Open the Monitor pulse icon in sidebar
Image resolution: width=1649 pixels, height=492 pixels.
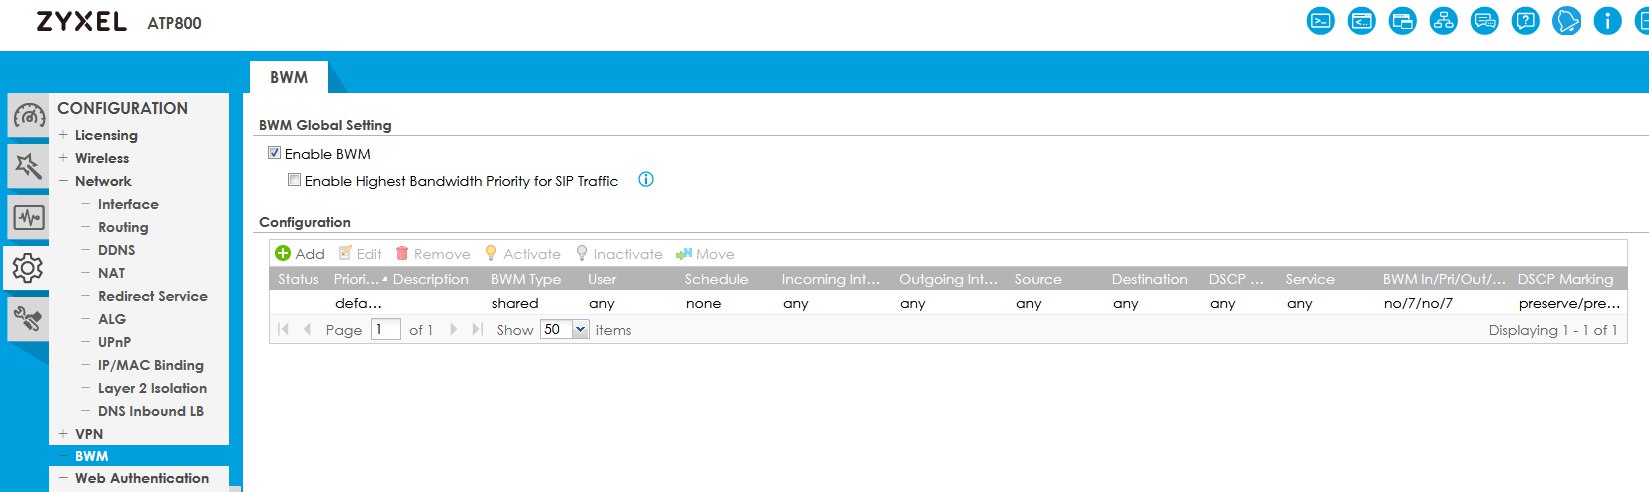pyautogui.click(x=28, y=217)
